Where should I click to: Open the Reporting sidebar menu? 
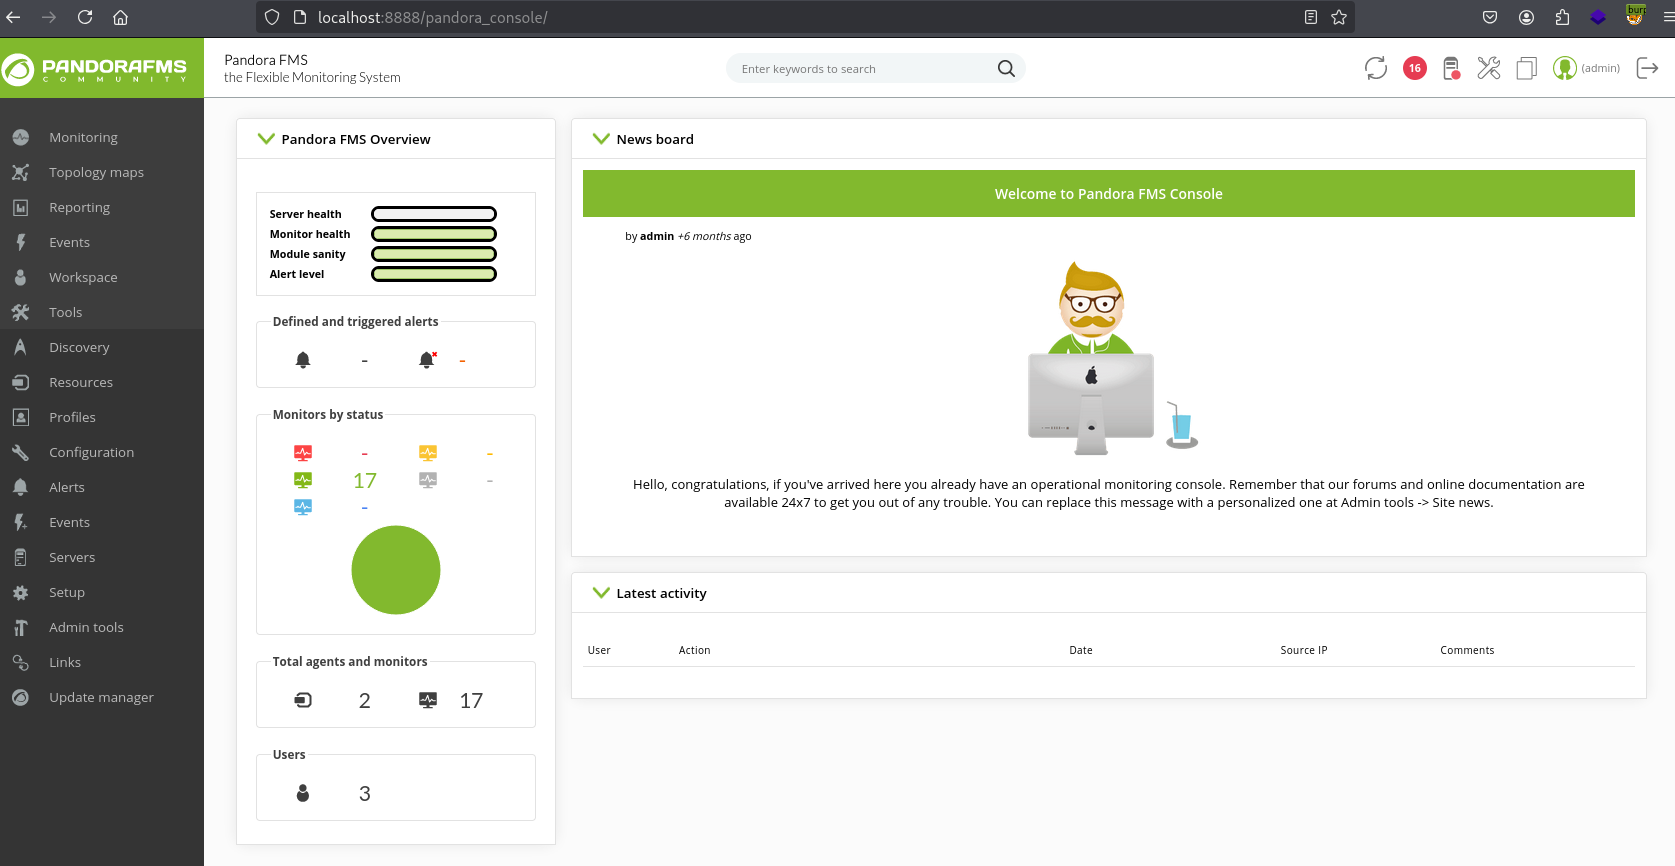pos(79,207)
